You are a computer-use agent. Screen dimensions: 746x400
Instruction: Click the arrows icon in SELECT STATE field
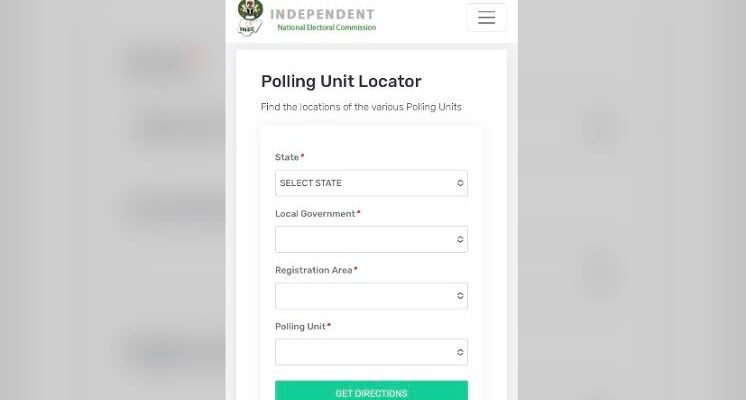460,183
